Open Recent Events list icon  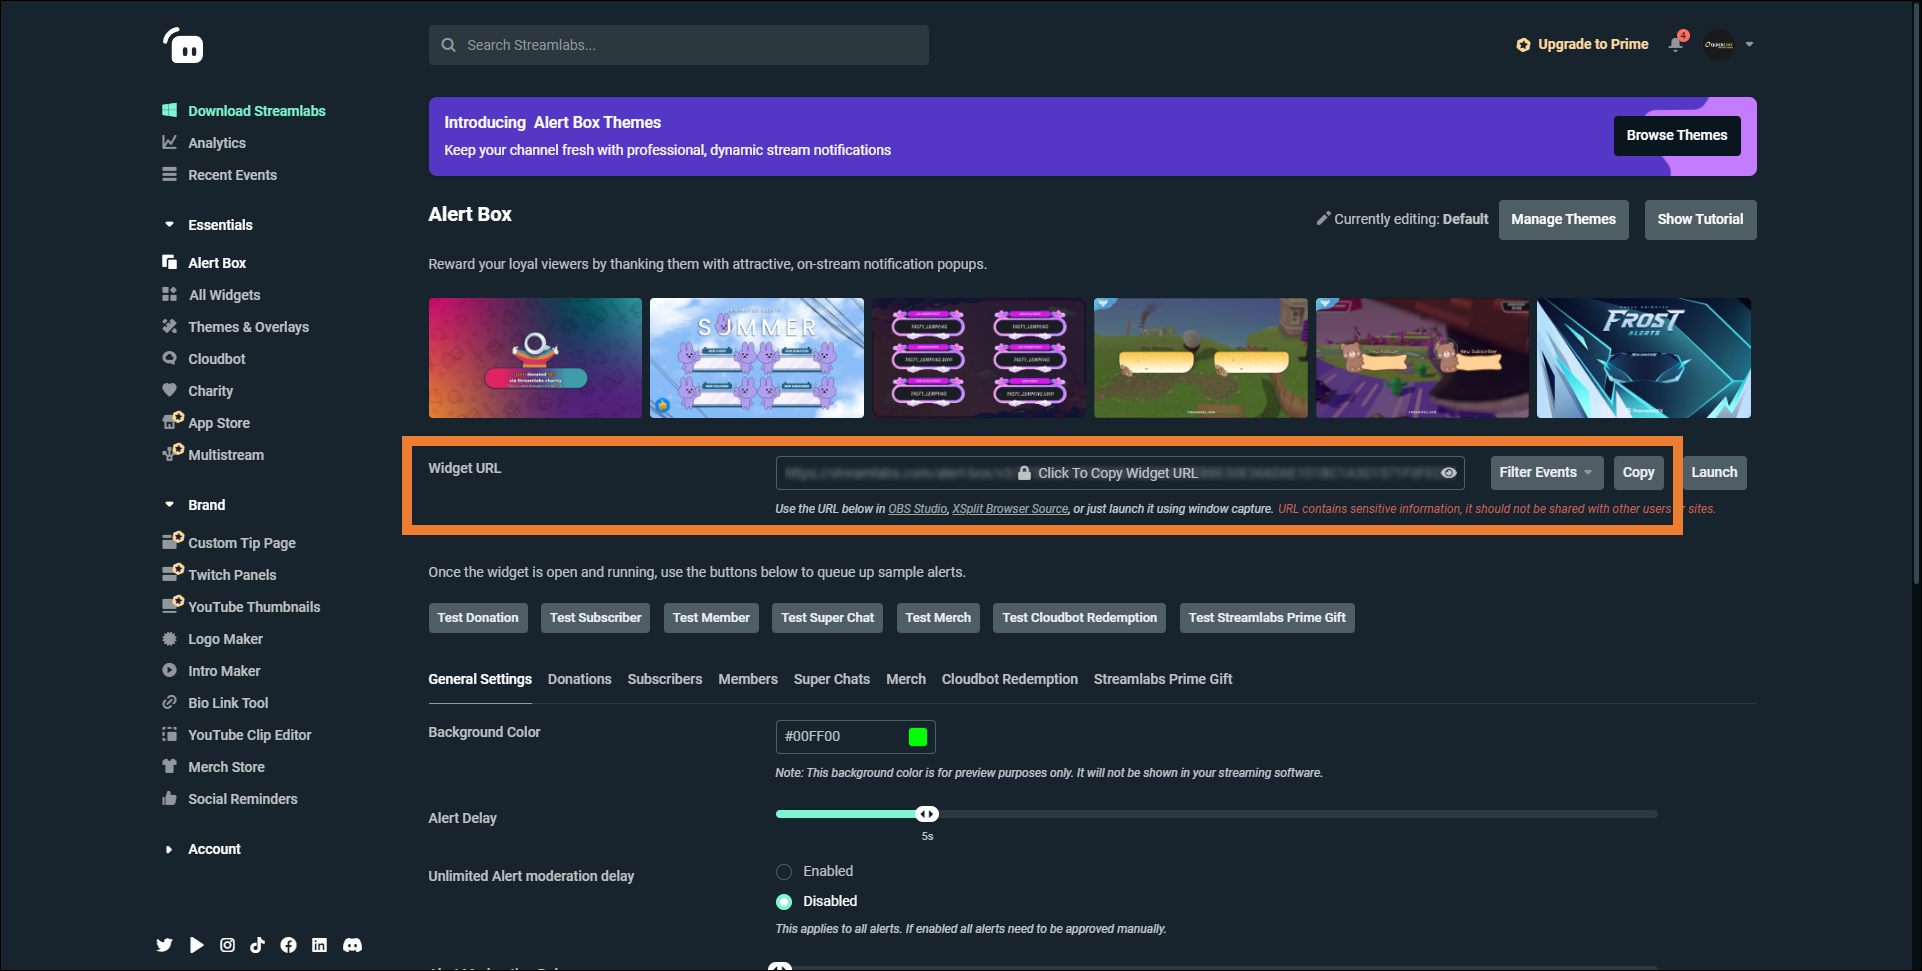tap(170, 174)
